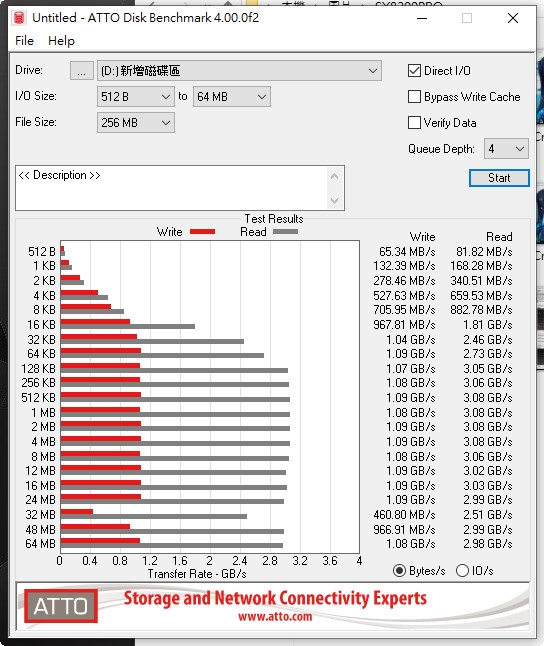
Task: Click description scrollbar down arrow
Action: [x=335, y=201]
